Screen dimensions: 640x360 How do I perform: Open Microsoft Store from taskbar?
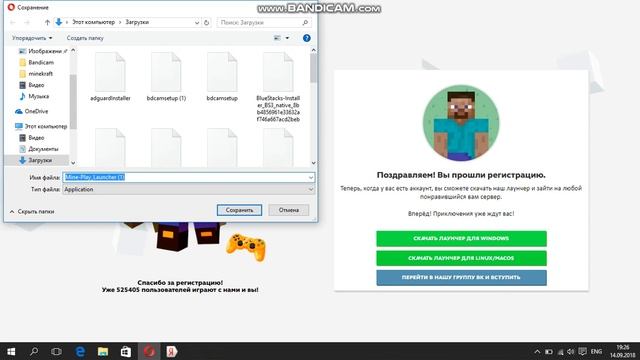(126, 351)
